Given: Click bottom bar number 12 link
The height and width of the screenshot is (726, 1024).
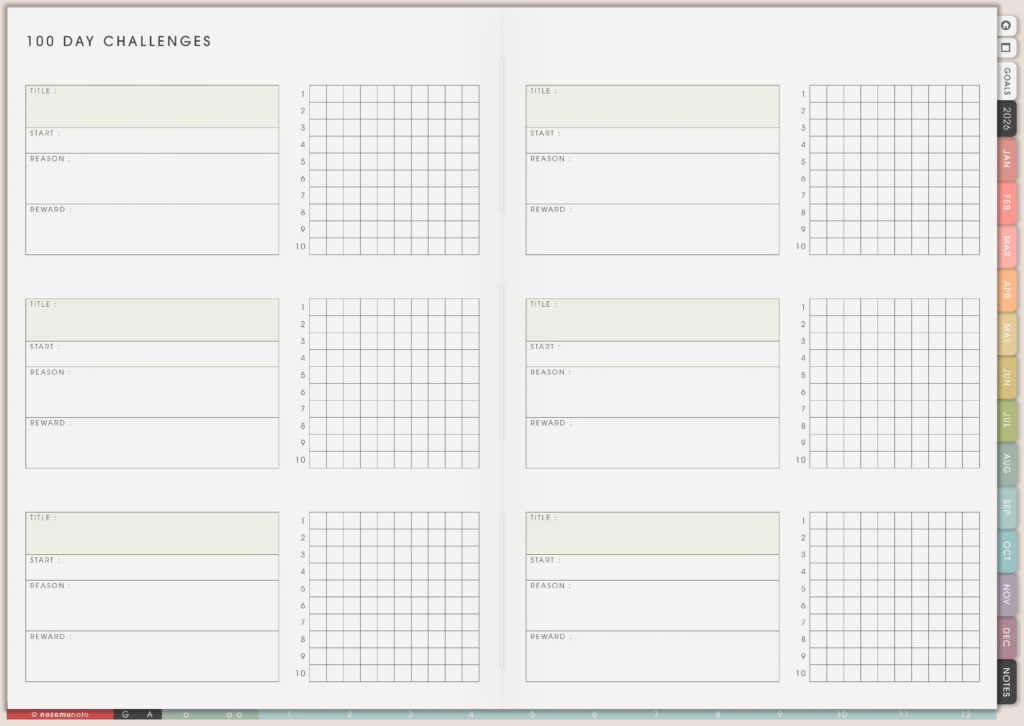Looking at the screenshot, I should (965, 715).
